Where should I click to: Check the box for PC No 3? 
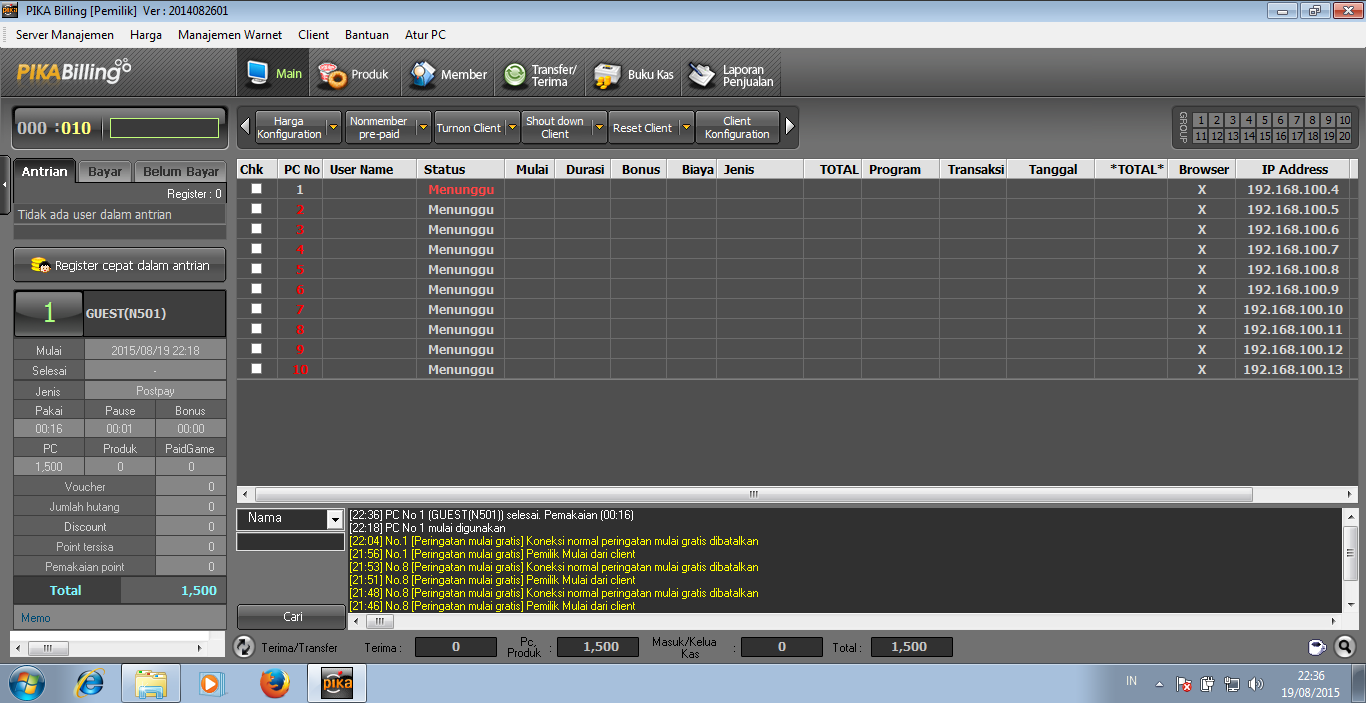coord(256,228)
